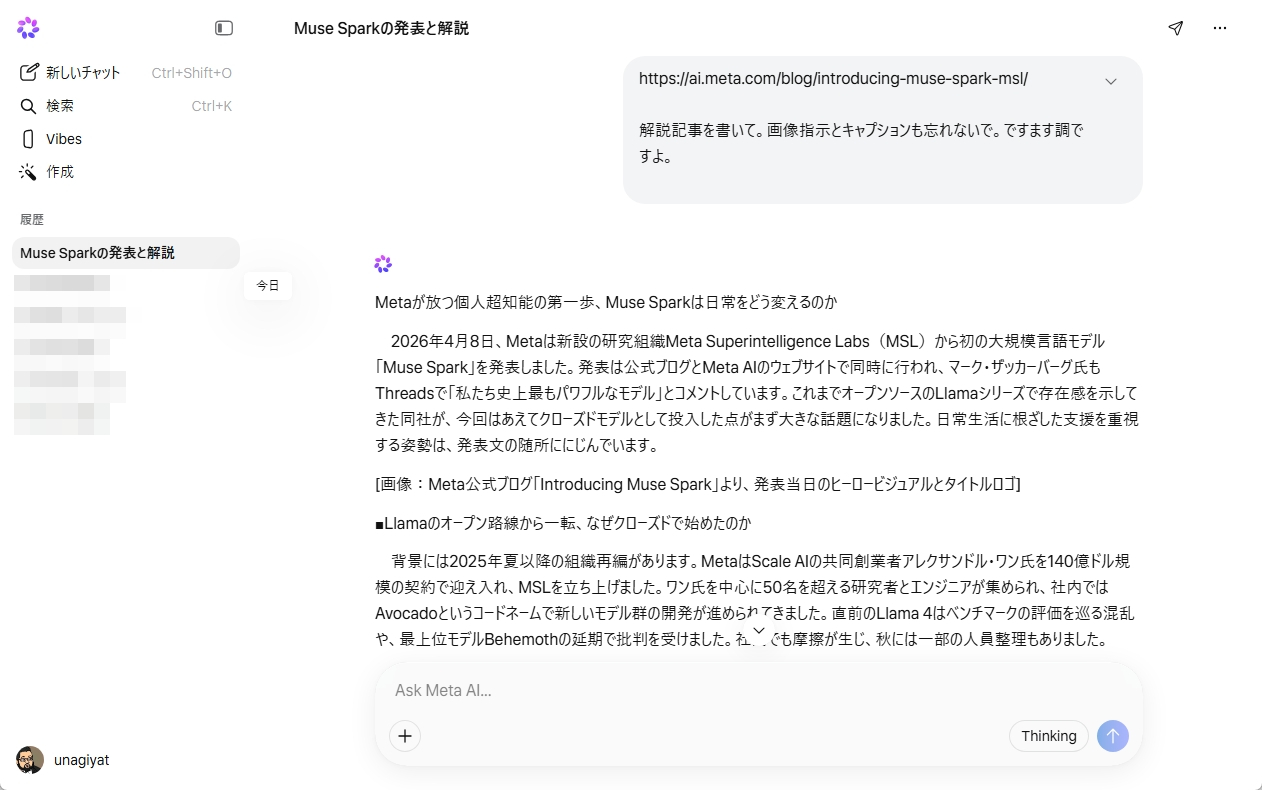The width and height of the screenshot is (1262, 790).
Task: Click the Meta AI flower logo
Action: coord(27,27)
